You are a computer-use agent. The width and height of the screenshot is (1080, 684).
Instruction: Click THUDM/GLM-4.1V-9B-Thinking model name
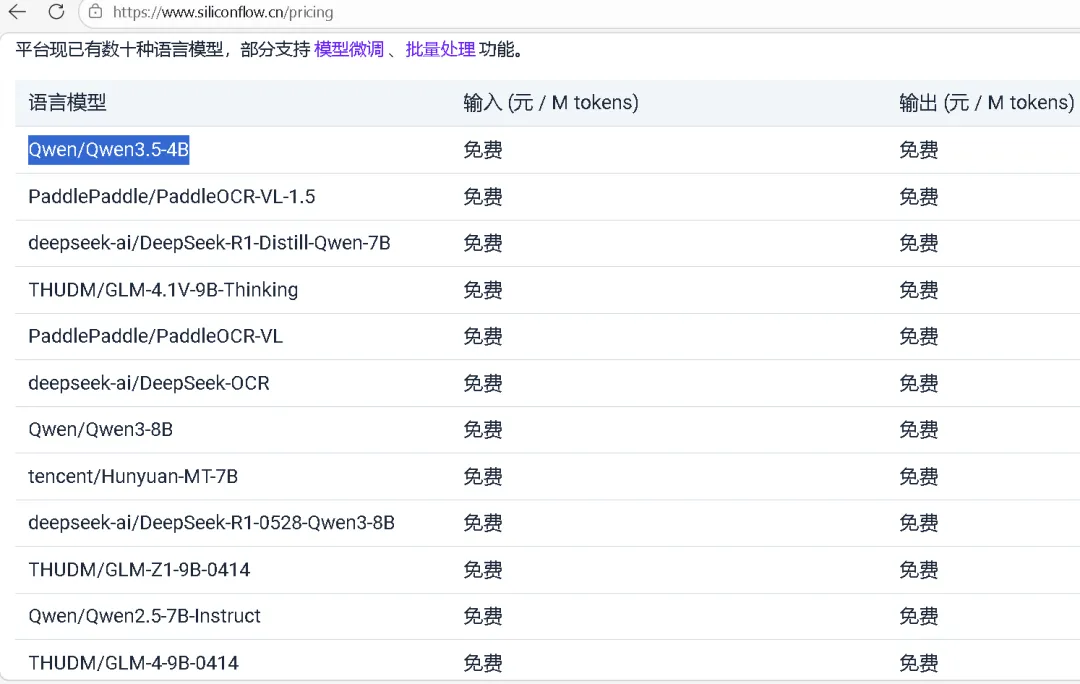click(163, 290)
